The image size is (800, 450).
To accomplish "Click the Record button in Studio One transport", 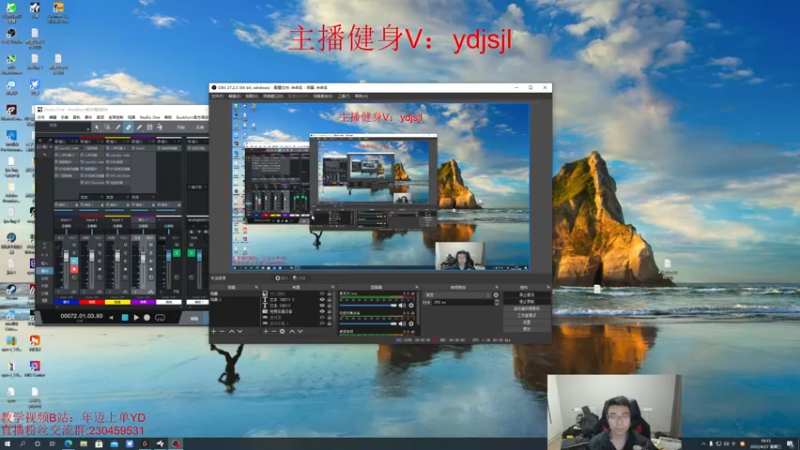I will tap(147, 317).
